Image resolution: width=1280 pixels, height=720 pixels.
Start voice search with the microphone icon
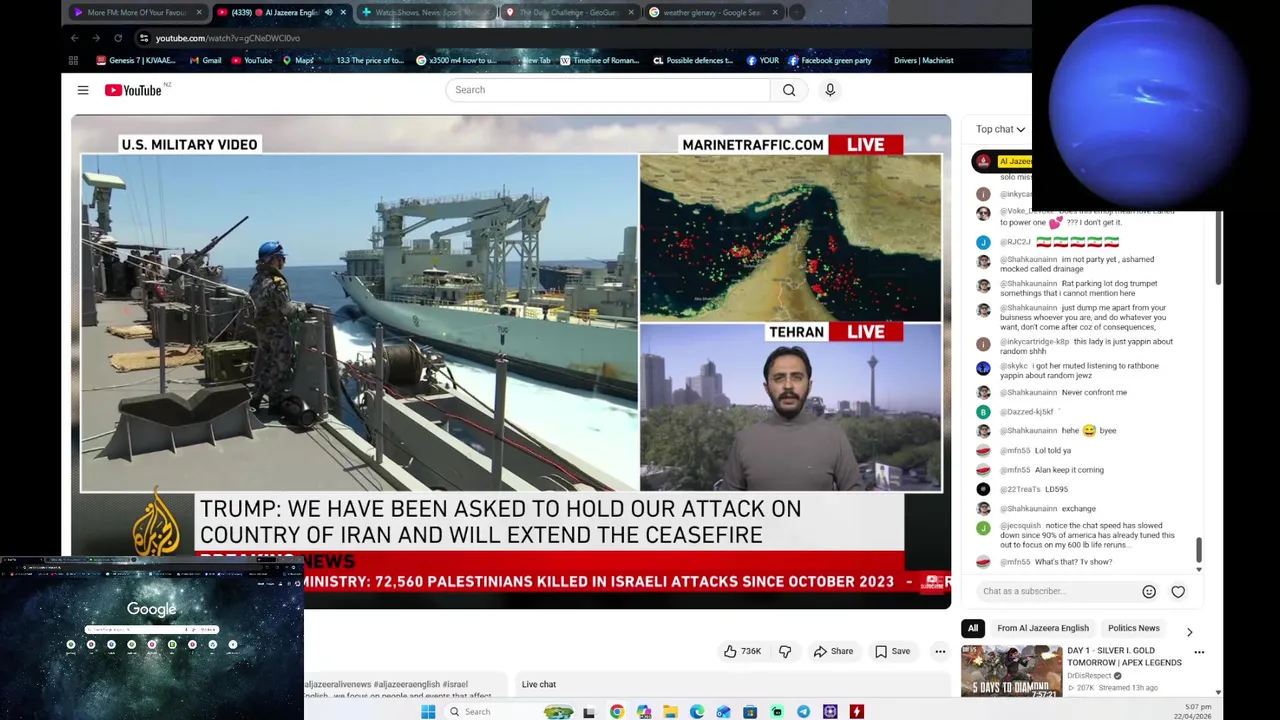pos(830,90)
